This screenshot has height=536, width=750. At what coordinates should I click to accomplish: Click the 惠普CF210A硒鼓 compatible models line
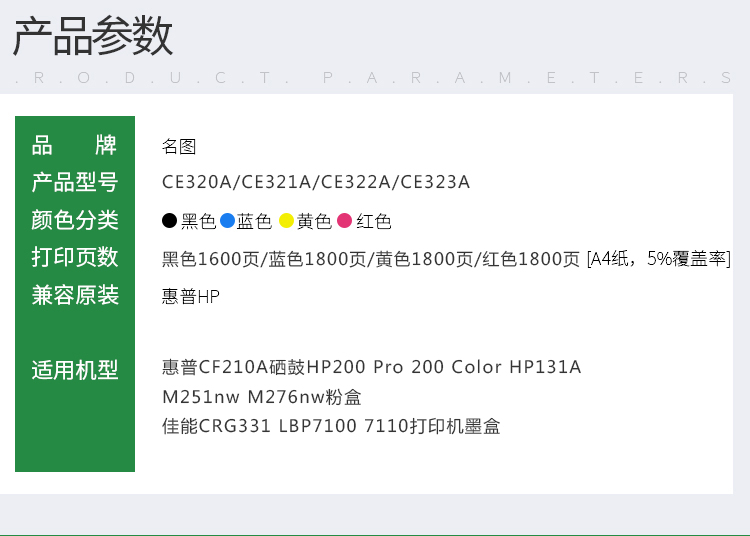[371, 367]
